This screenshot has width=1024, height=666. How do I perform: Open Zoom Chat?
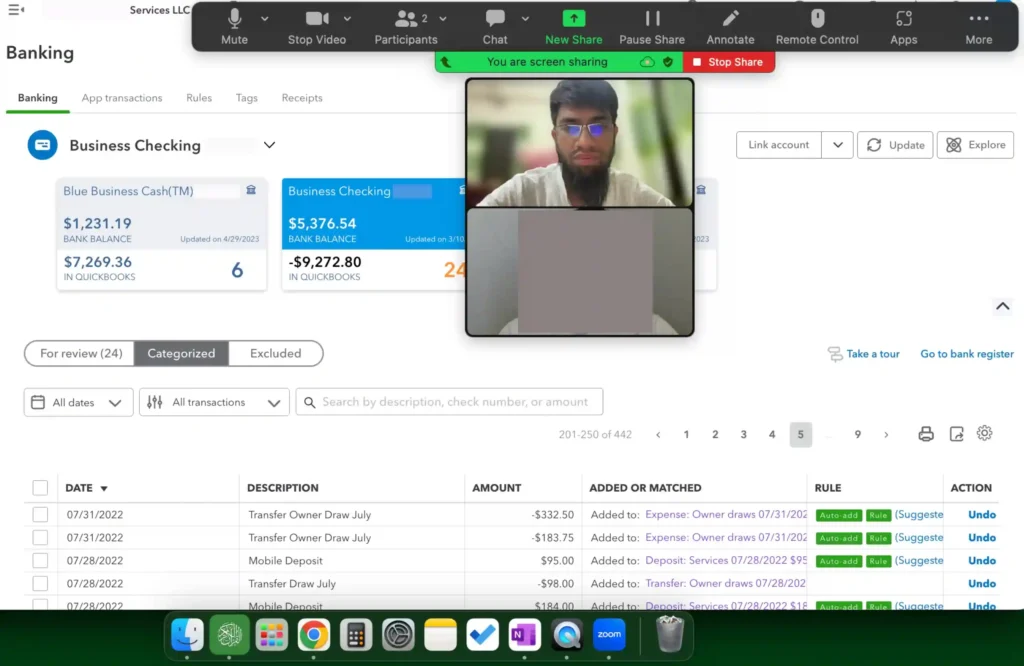point(494,27)
